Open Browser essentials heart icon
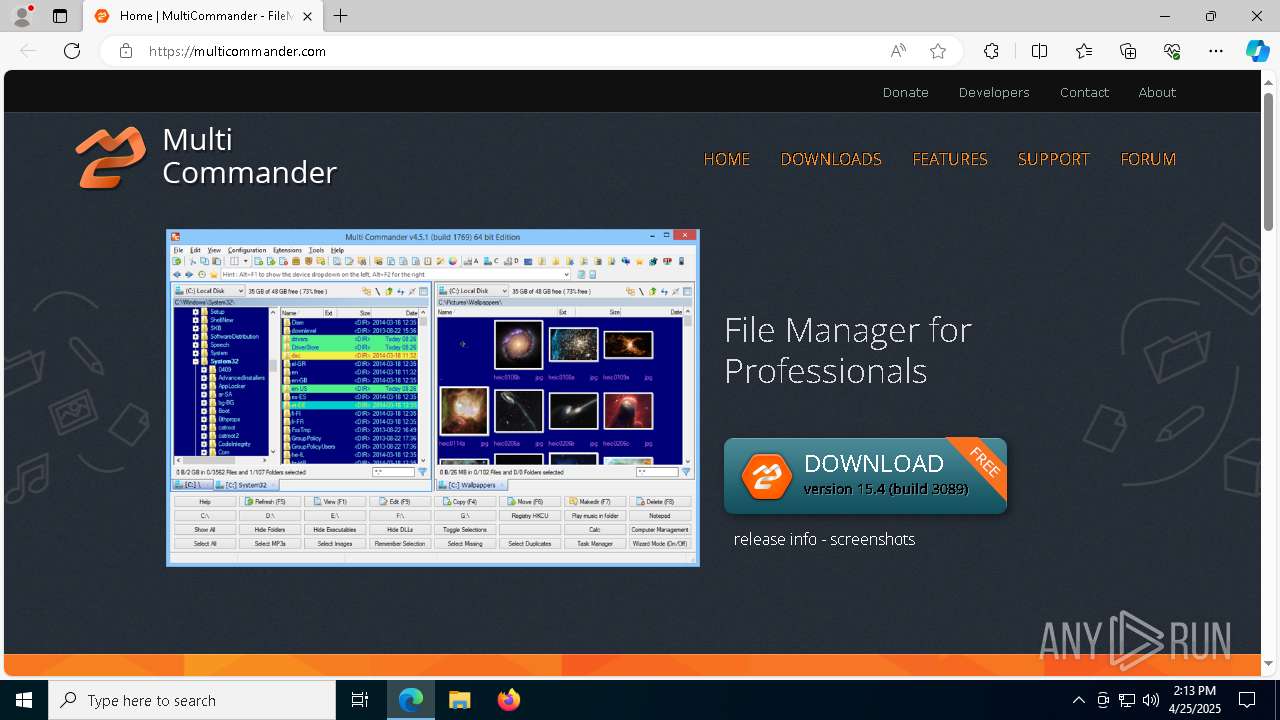 point(1172,51)
